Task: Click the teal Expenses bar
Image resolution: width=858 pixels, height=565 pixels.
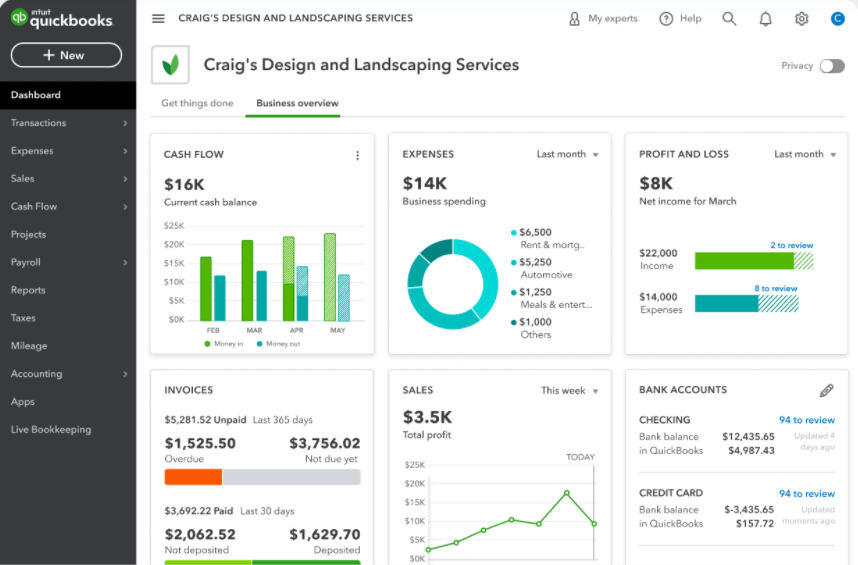Action: (x=727, y=304)
